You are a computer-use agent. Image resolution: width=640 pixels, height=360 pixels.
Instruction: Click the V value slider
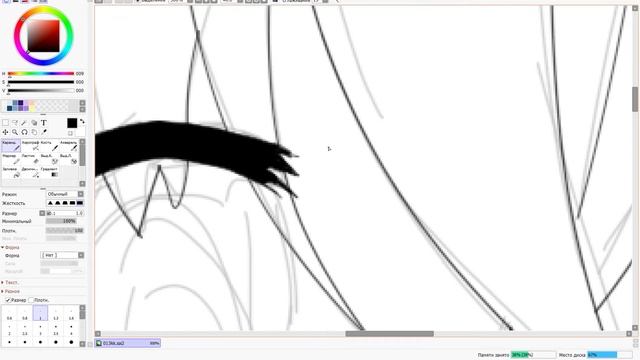click(x=41, y=91)
